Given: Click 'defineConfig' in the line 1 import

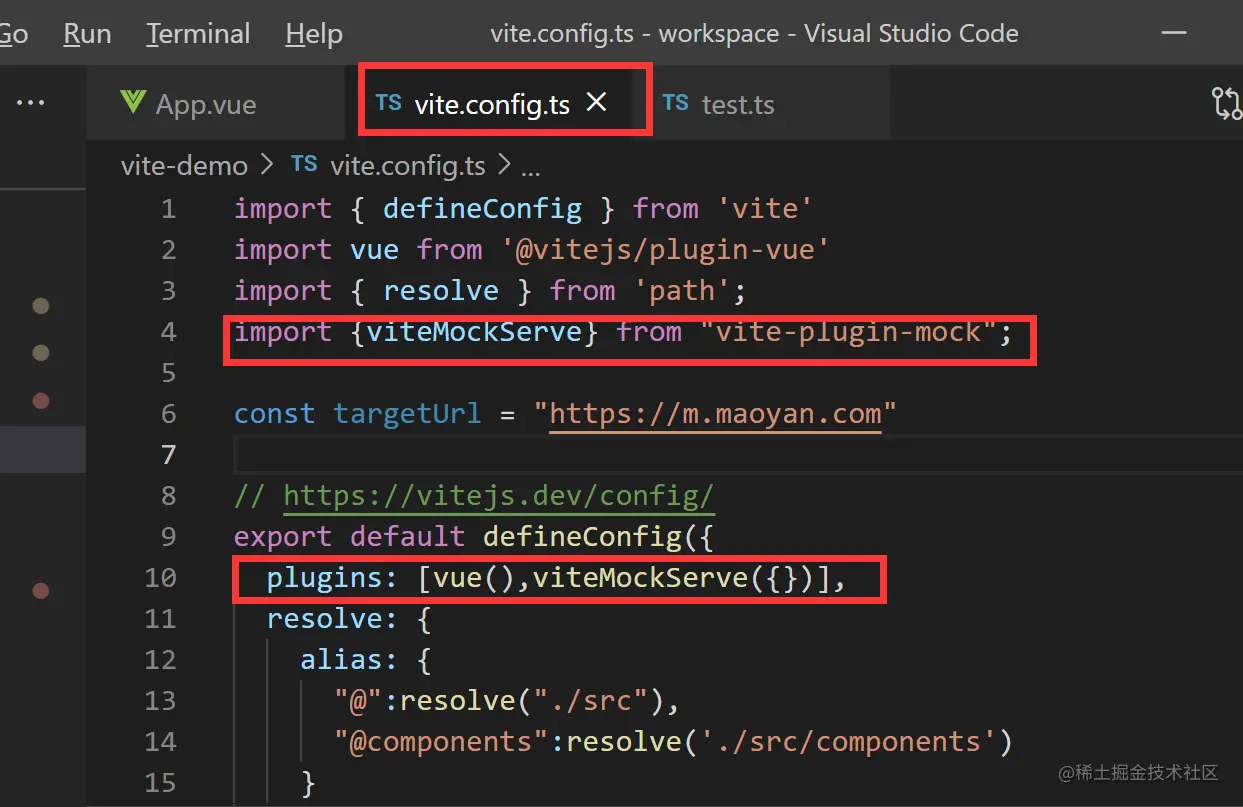Looking at the screenshot, I should tap(482, 209).
